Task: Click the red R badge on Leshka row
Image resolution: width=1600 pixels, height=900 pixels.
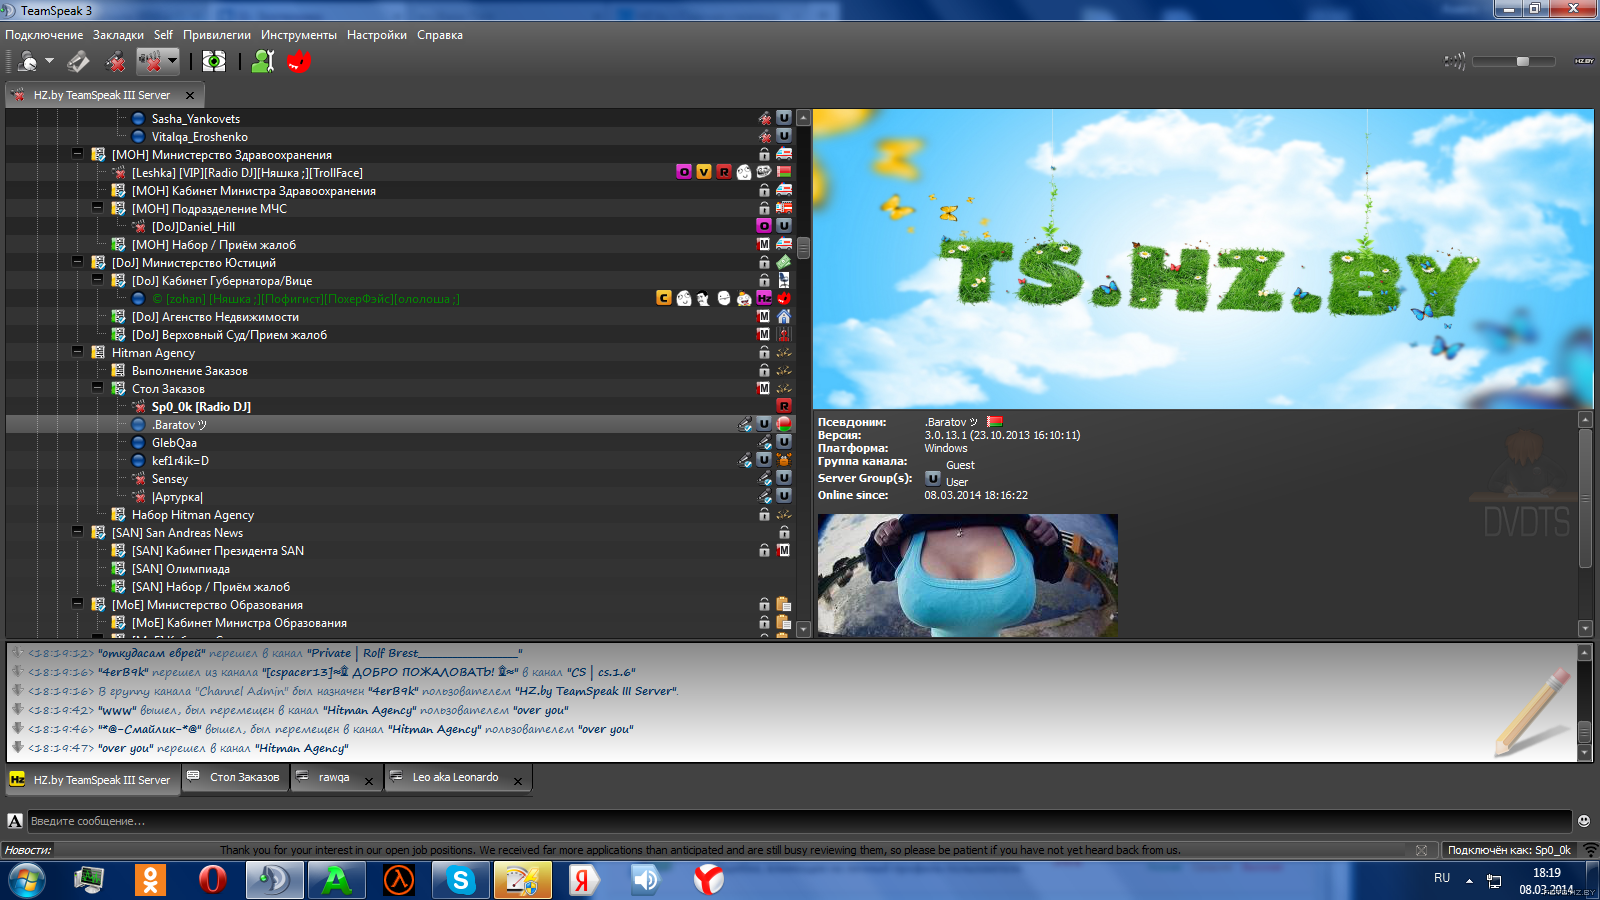Action: coord(724,172)
